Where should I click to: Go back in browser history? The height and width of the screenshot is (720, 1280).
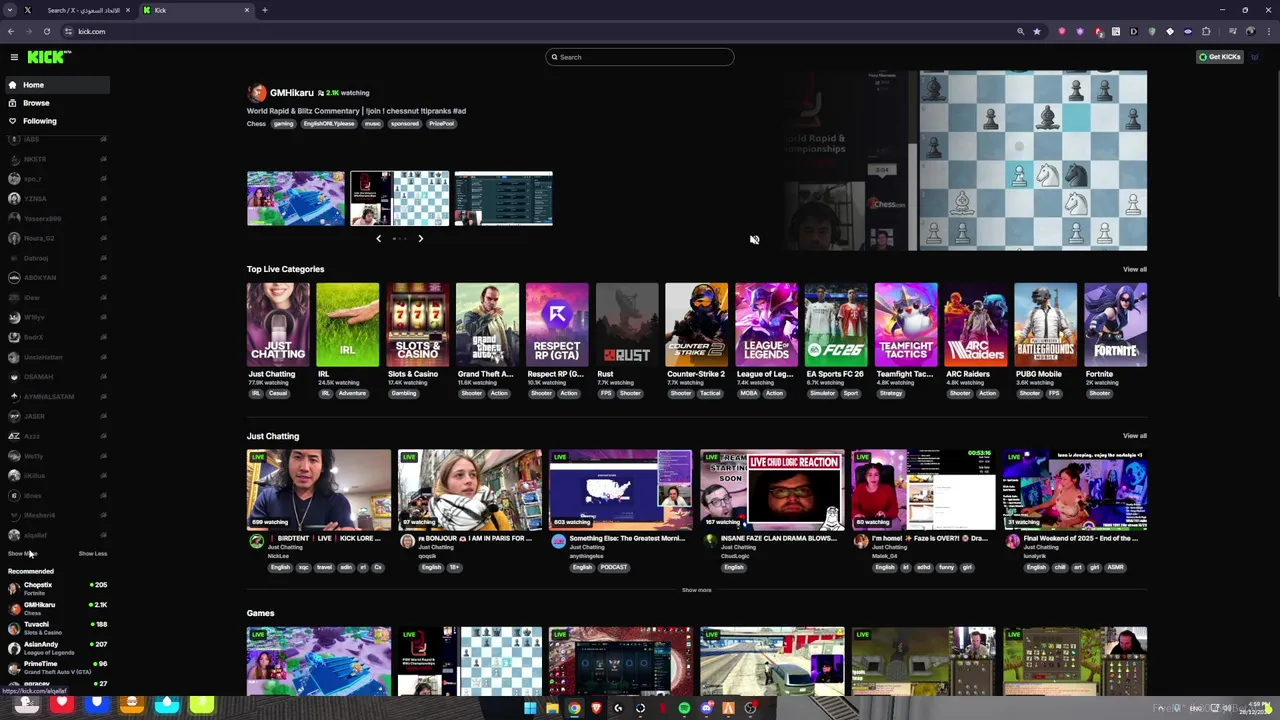[x=11, y=31]
